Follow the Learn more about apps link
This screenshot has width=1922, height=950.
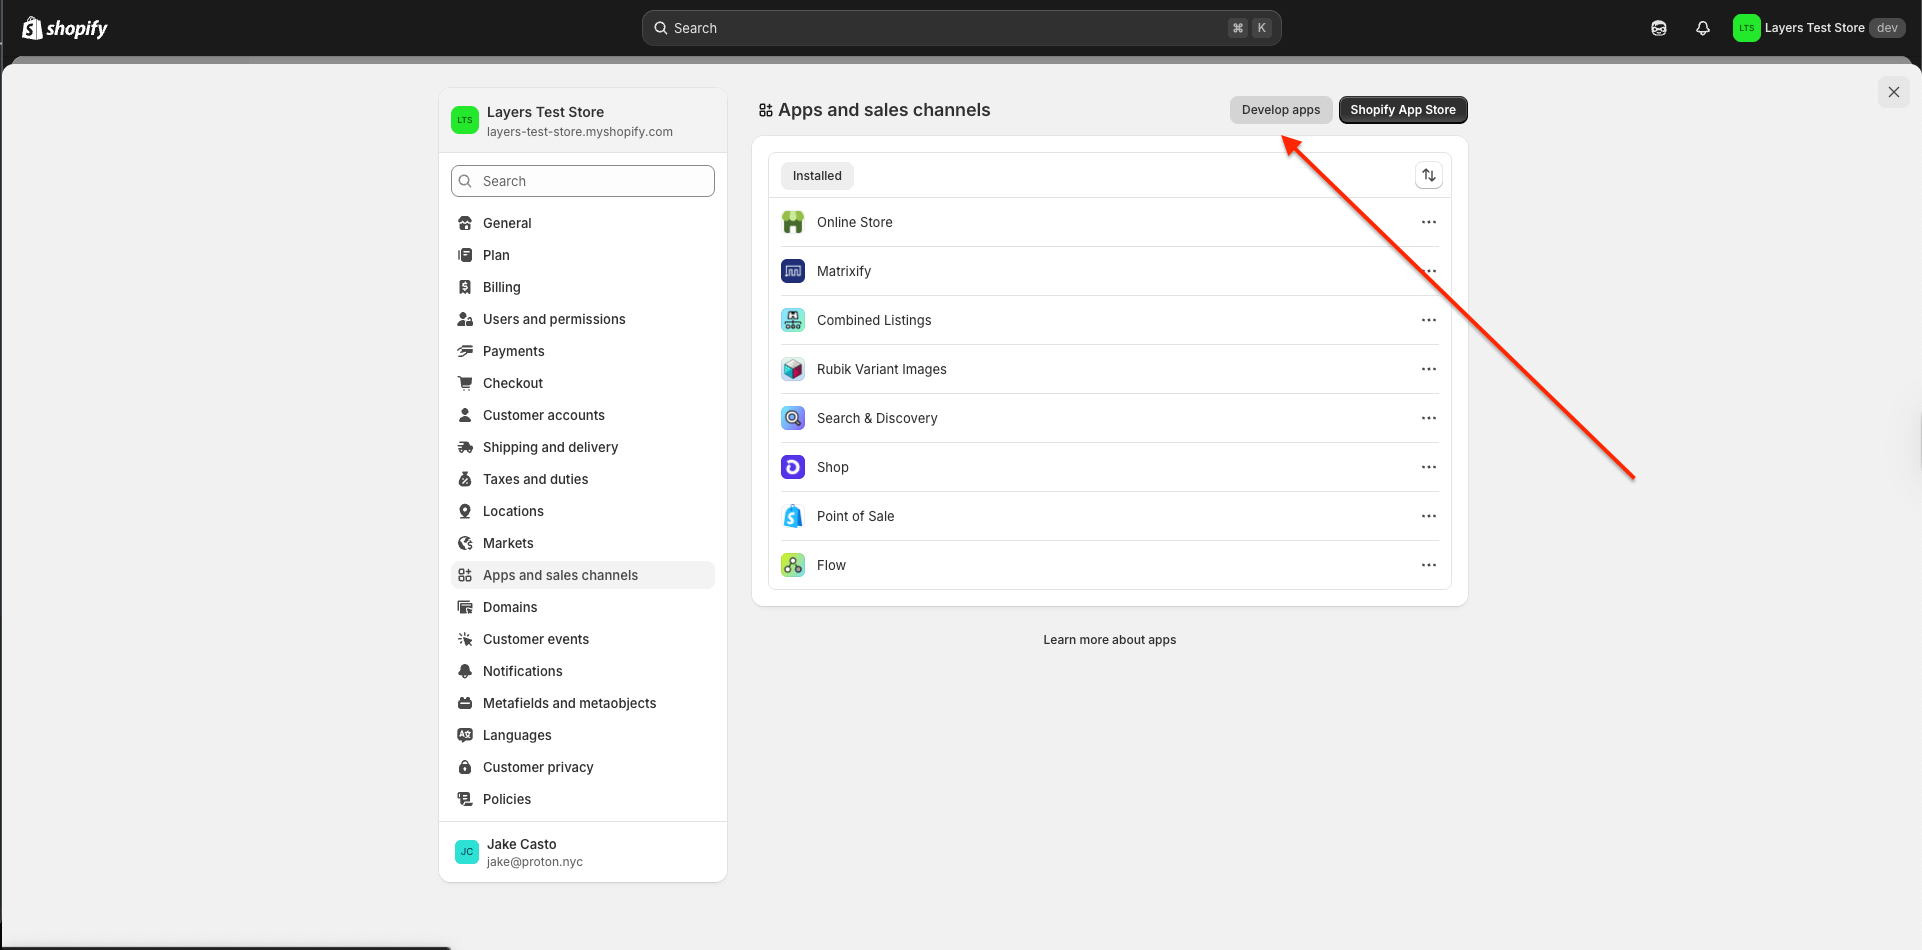coord(1109,640)
